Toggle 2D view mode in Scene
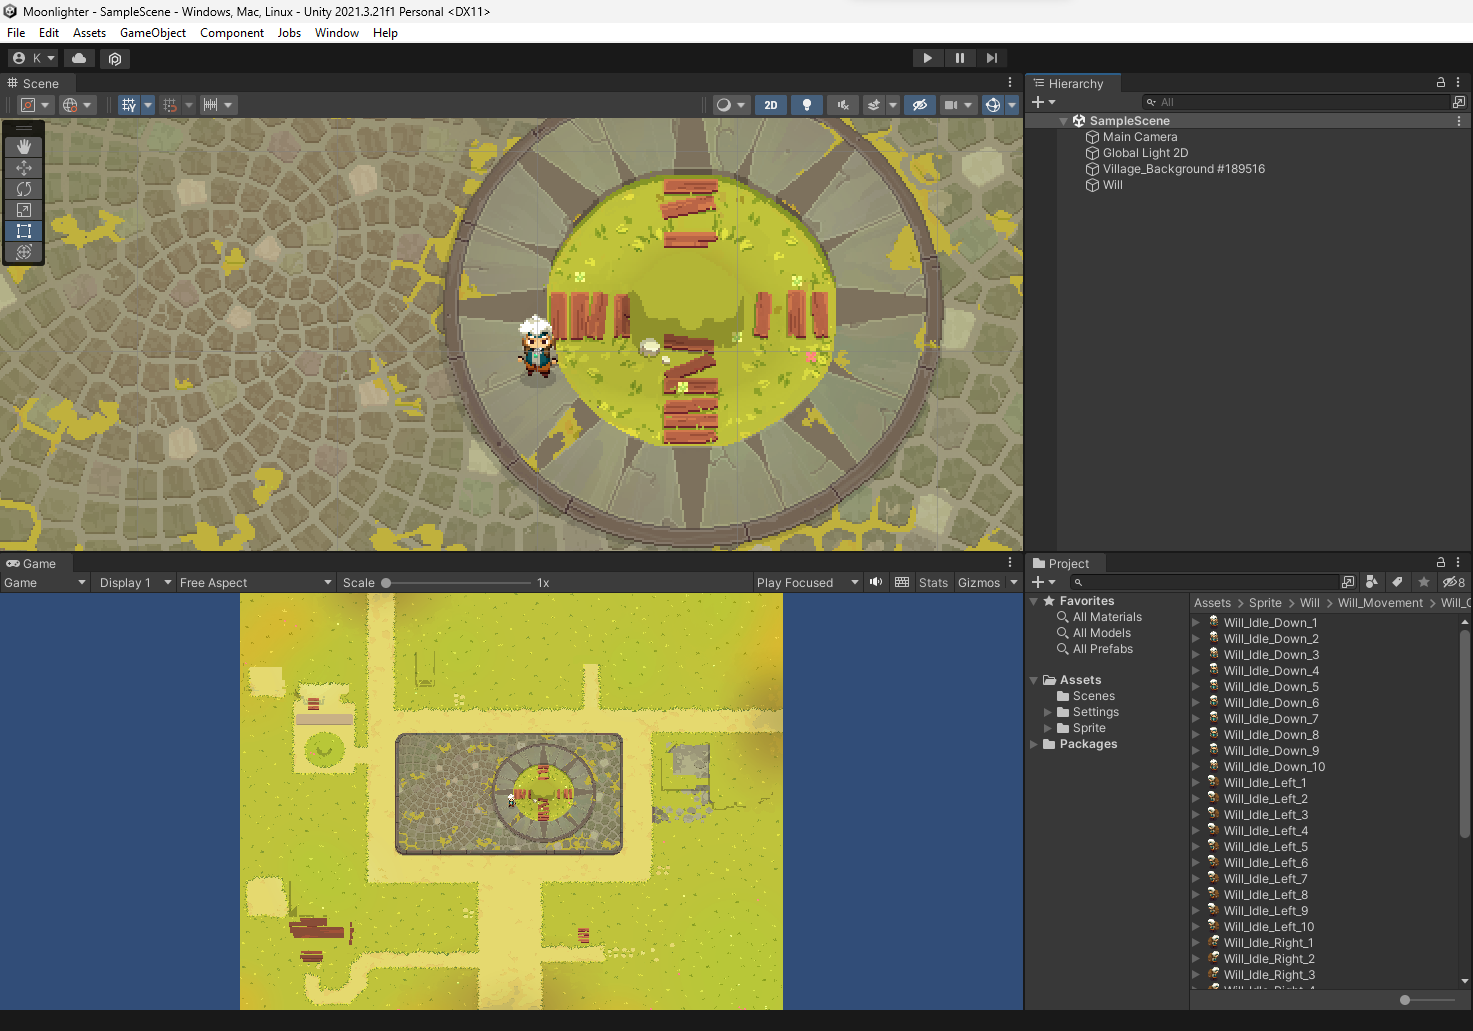Image resolution: width=1473 pixels, height=1031 pixels. [x=770, y=105]
